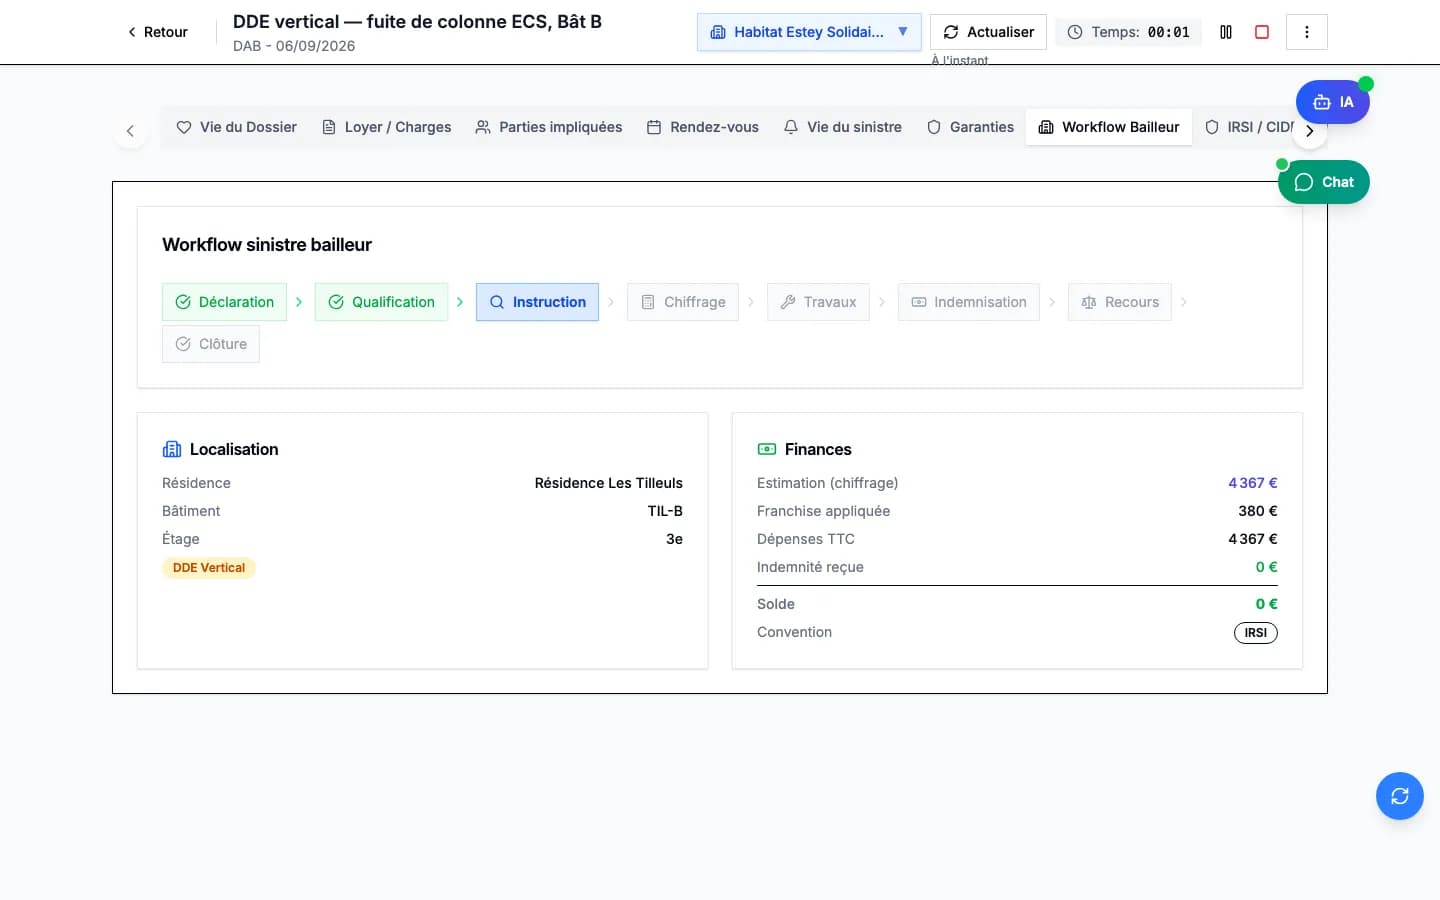Viewport: 1440px width, 900px height.
Task: Click the Temps: 00:01 timer display
Action: [1129, 32]
